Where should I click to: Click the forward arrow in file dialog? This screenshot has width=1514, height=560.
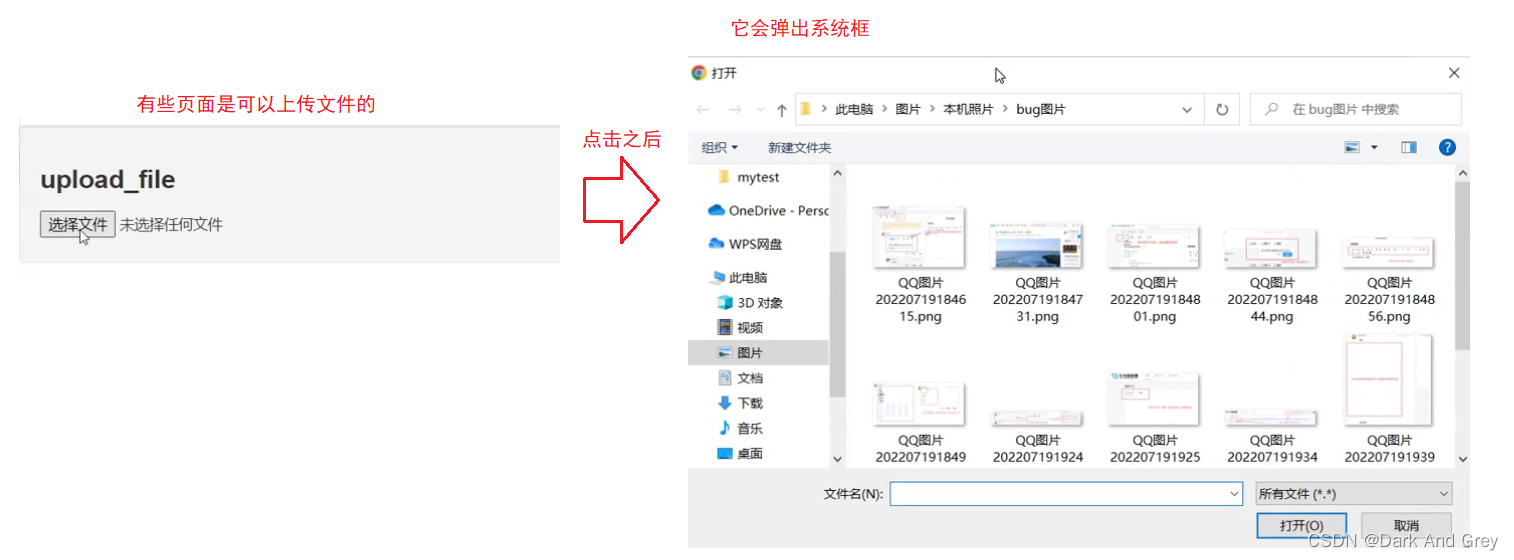click(735, 110)
